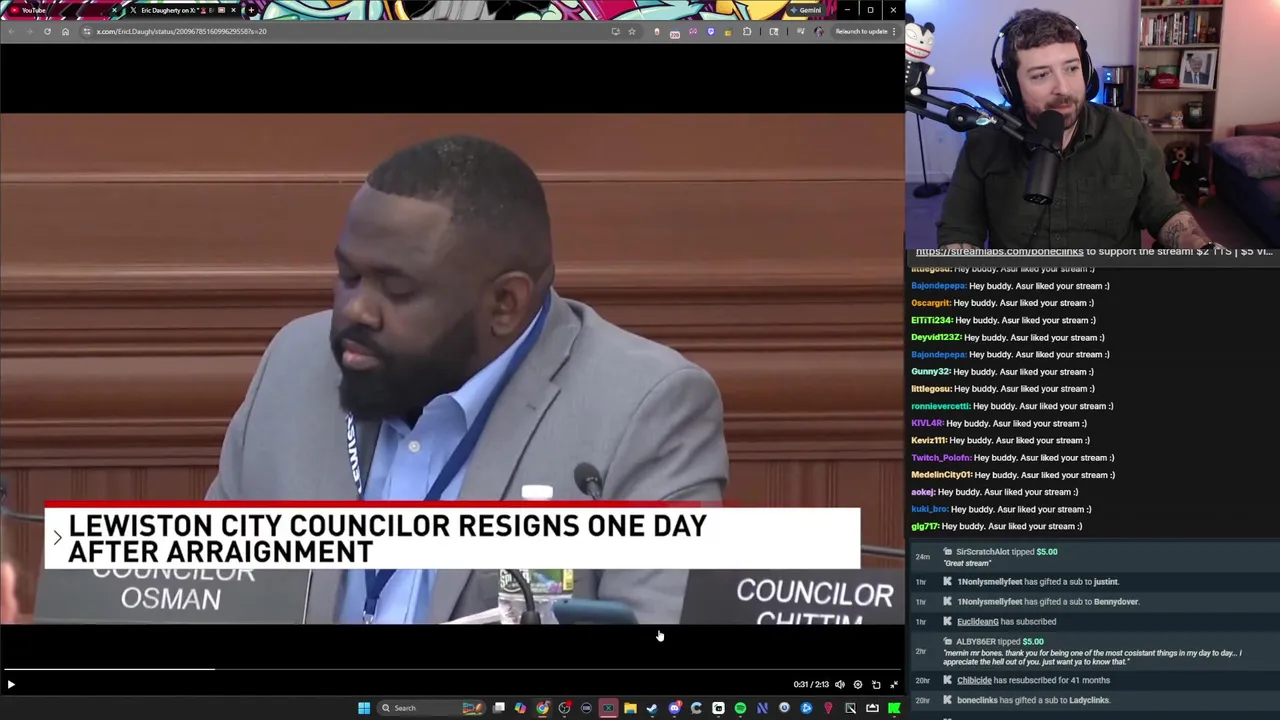Screen dimensions: 1280x720
Task: Select SirScratchAlot's $5.00 tip event
Action: (1092, 556)
